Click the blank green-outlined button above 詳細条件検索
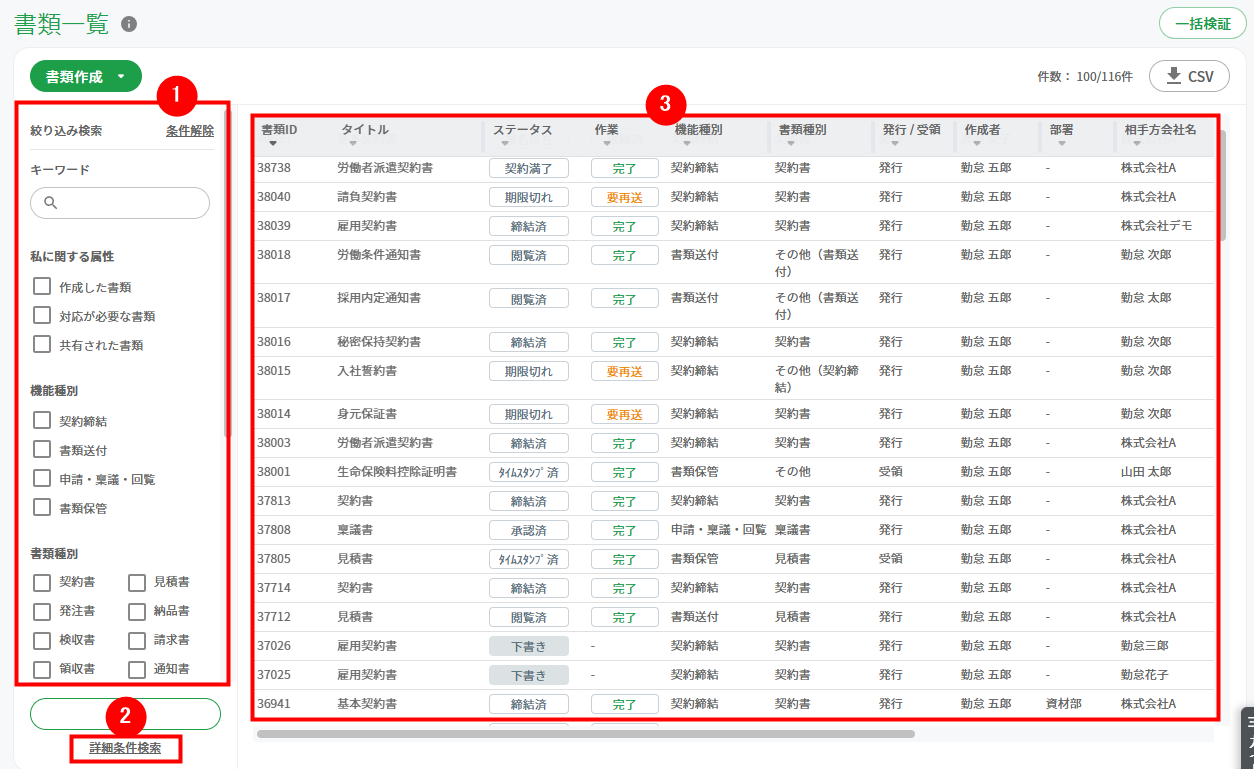1254x769 pixels. (125, 714)
